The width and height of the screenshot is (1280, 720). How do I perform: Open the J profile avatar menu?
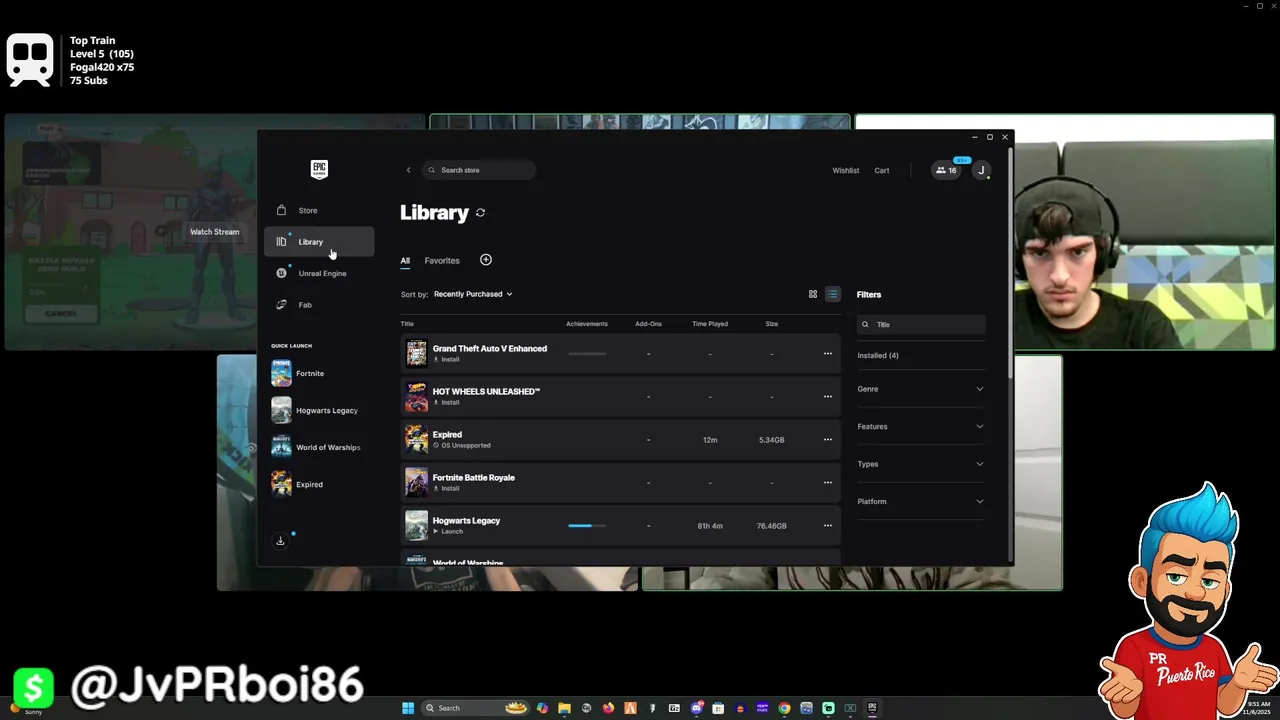click(981, 170)
